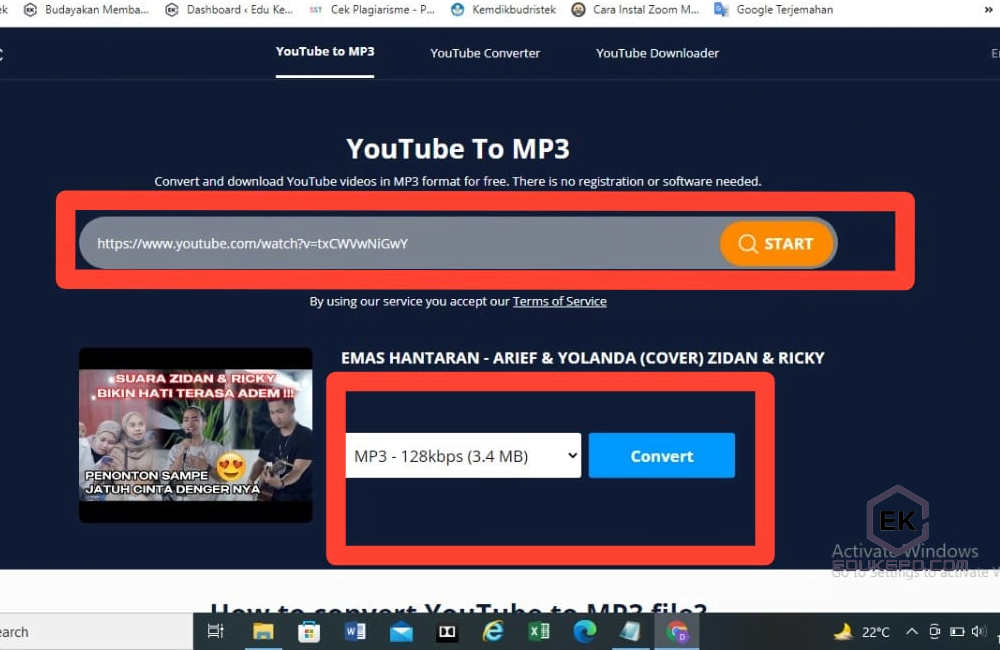Open Microsoft Store from the taskbar
This screenshot has width=1000, height=650.
click(x=309, y=632)
